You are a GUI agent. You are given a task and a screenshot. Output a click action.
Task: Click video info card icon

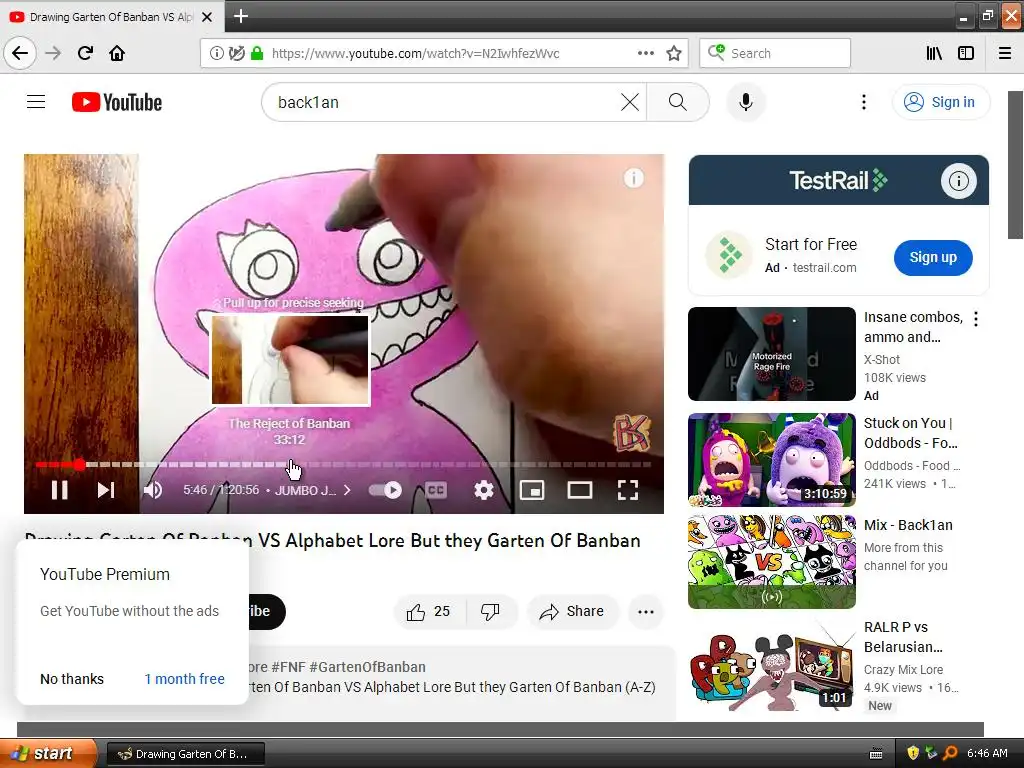point(633,178)
